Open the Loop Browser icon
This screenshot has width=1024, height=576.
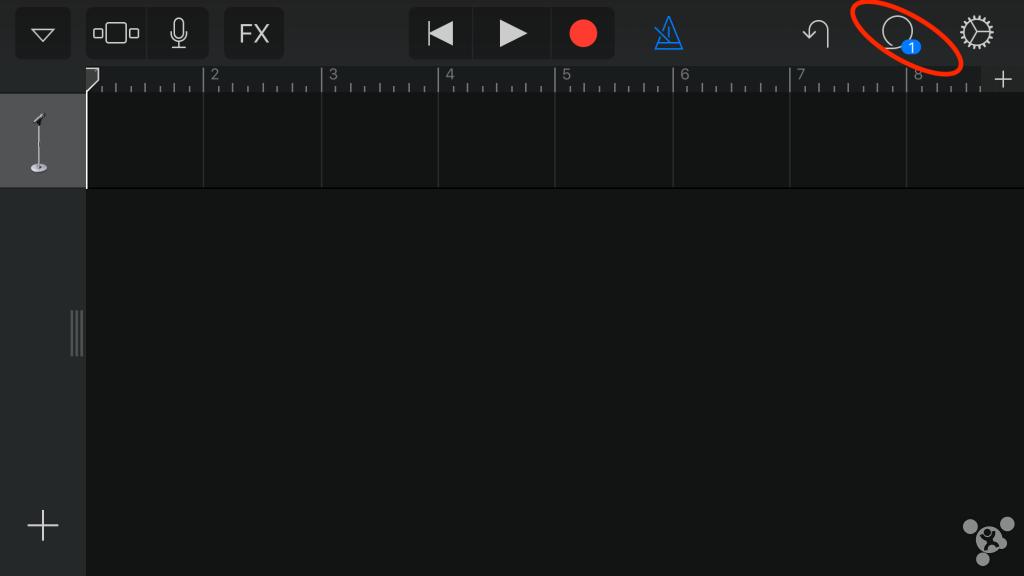899,34
